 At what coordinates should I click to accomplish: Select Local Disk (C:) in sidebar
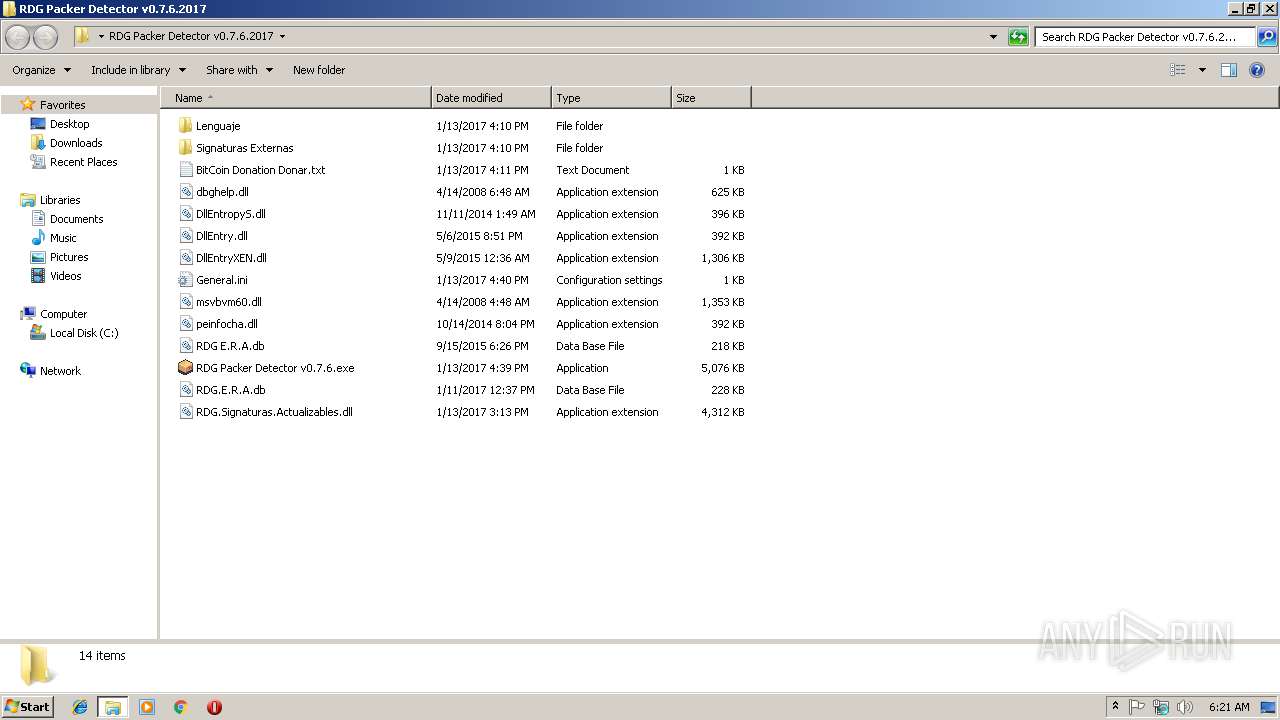click(84, 333)
